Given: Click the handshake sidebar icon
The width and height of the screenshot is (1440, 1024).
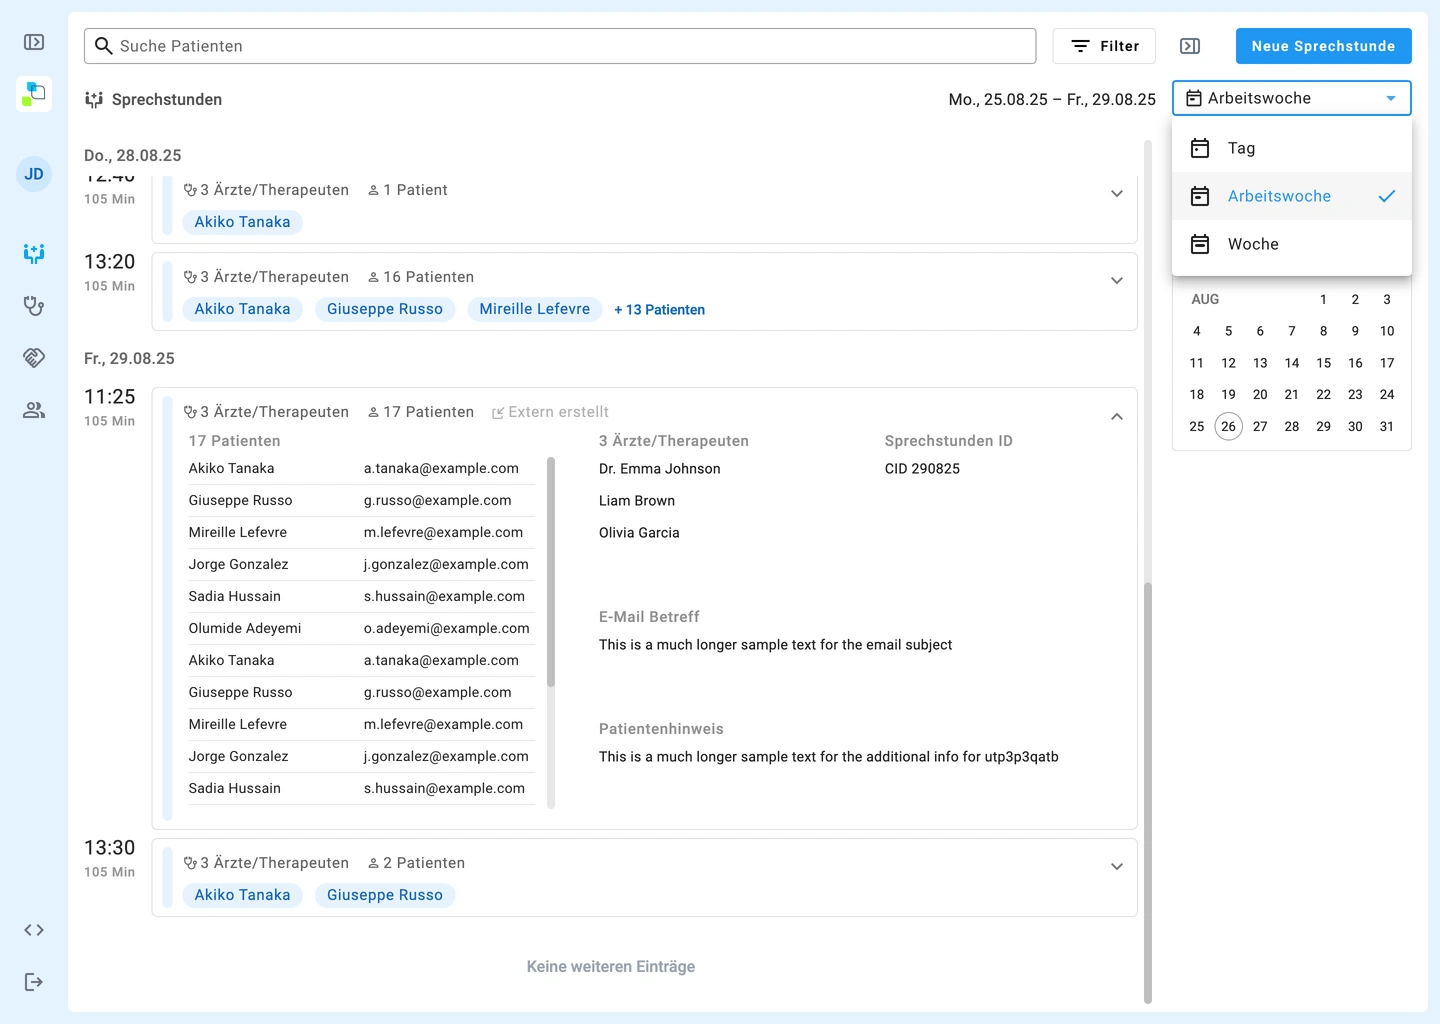Looking at the screenshot, I should pyautogui.click(x=34, y=358).
